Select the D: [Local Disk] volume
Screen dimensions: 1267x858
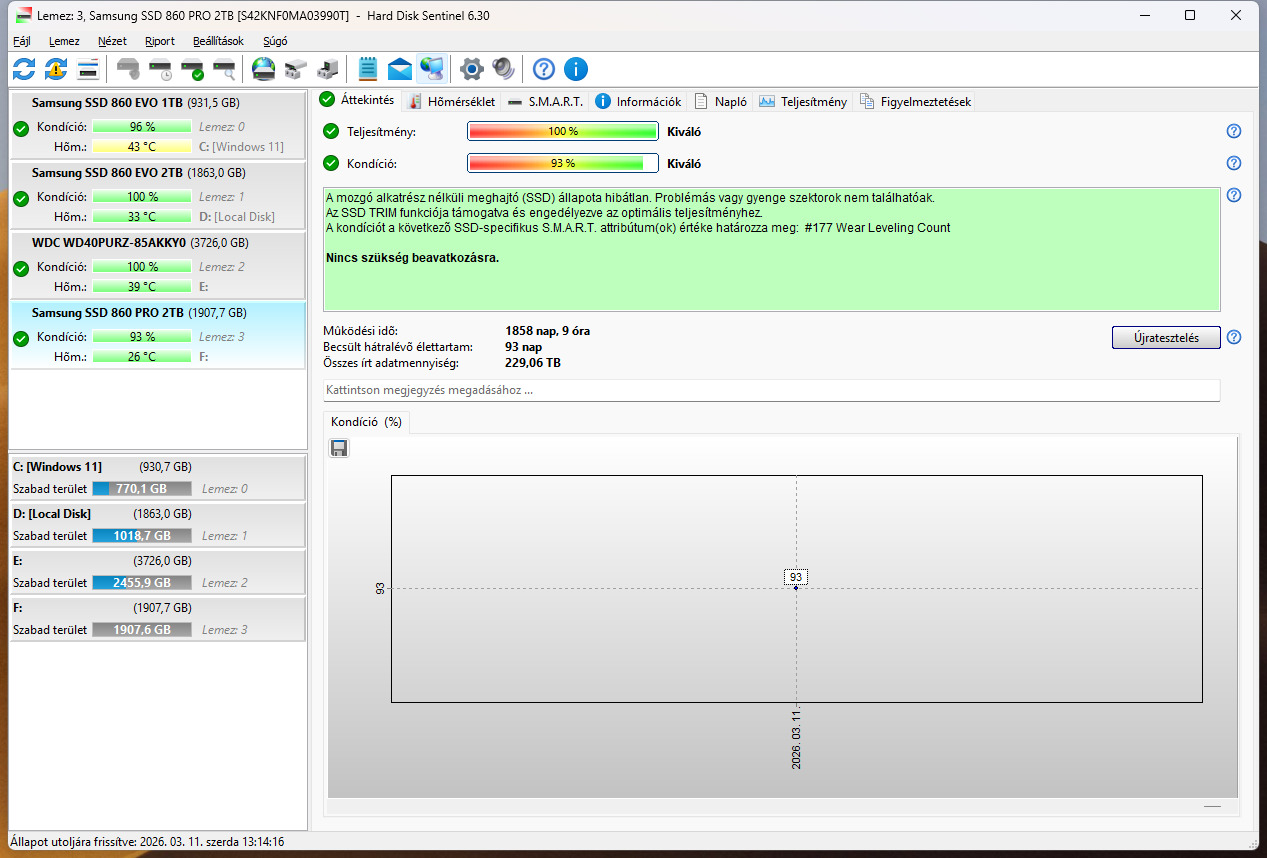157,525
